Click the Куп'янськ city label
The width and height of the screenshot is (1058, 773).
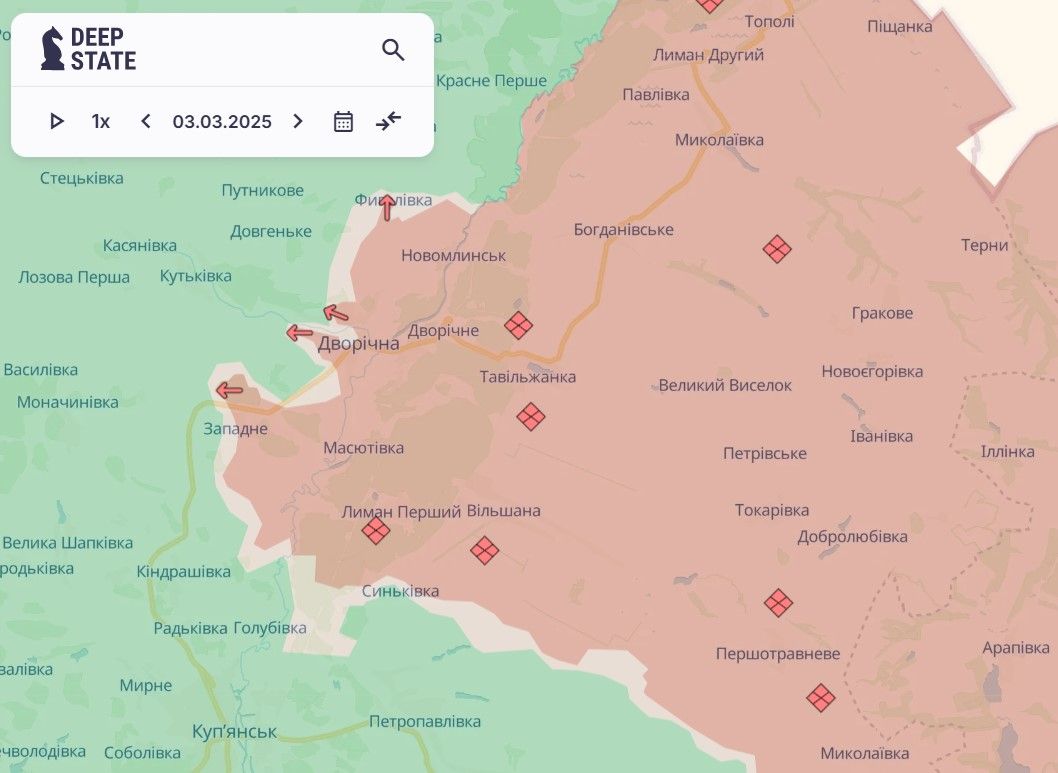tap(234, 731)
